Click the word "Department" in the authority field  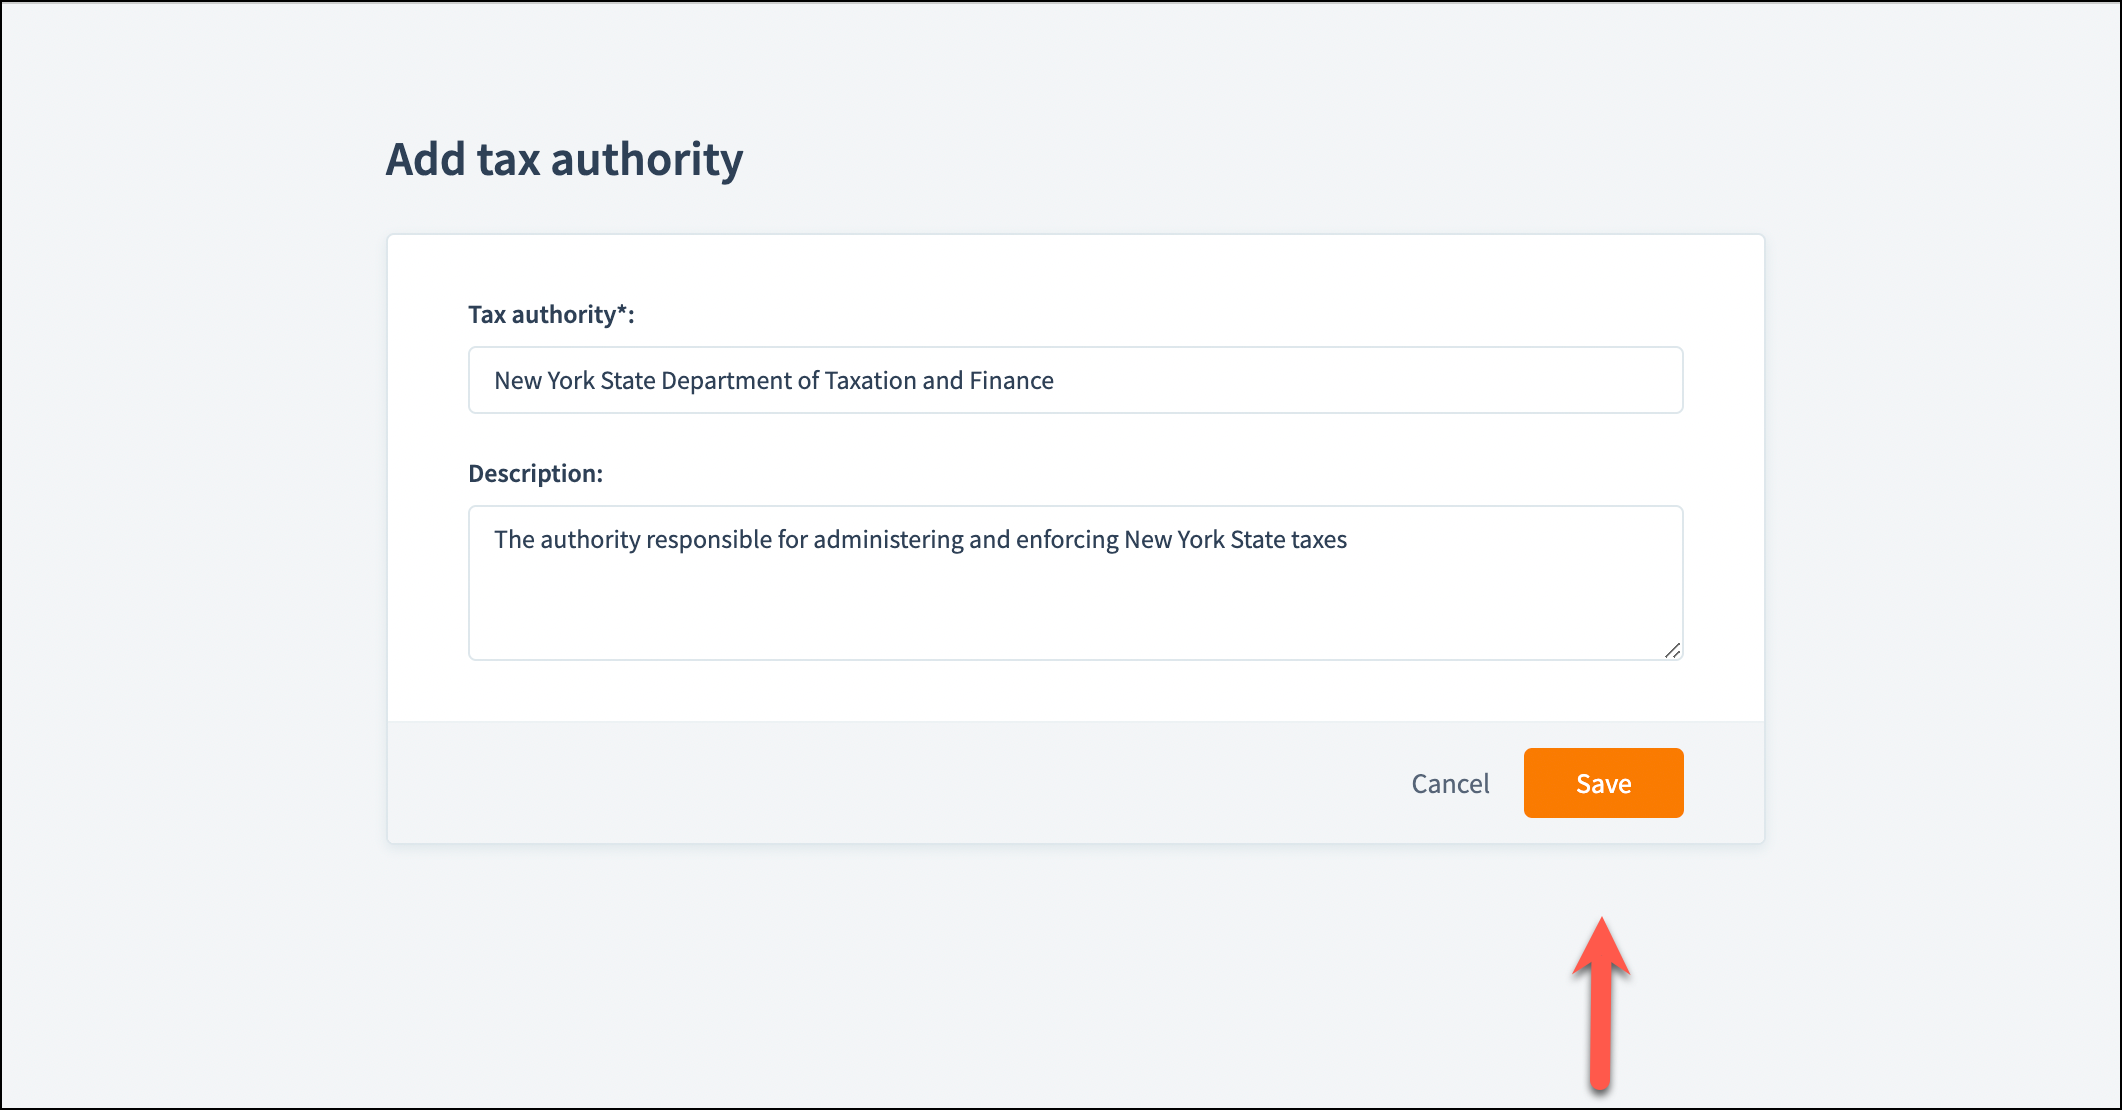tap(726, 381)
